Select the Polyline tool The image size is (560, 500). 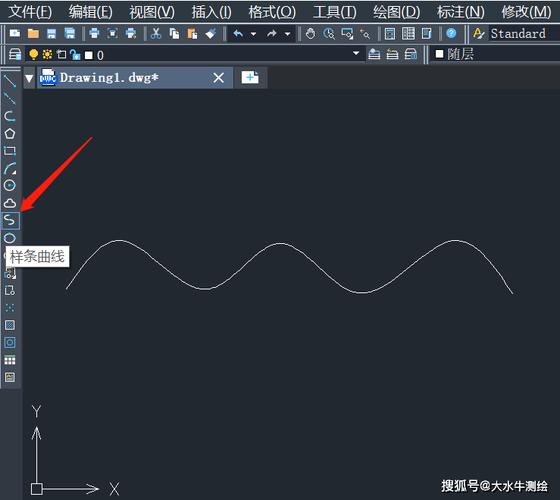pyautogui.click(x=10, y=116)
